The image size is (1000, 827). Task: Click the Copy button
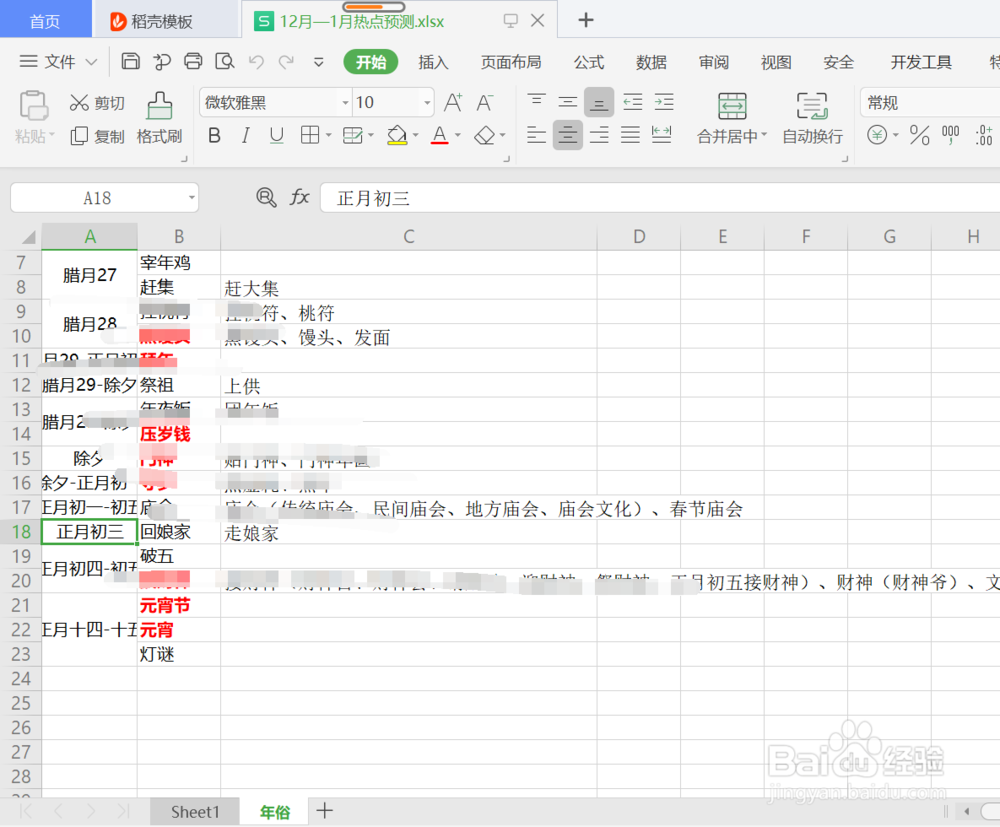(x=97, y=136)
